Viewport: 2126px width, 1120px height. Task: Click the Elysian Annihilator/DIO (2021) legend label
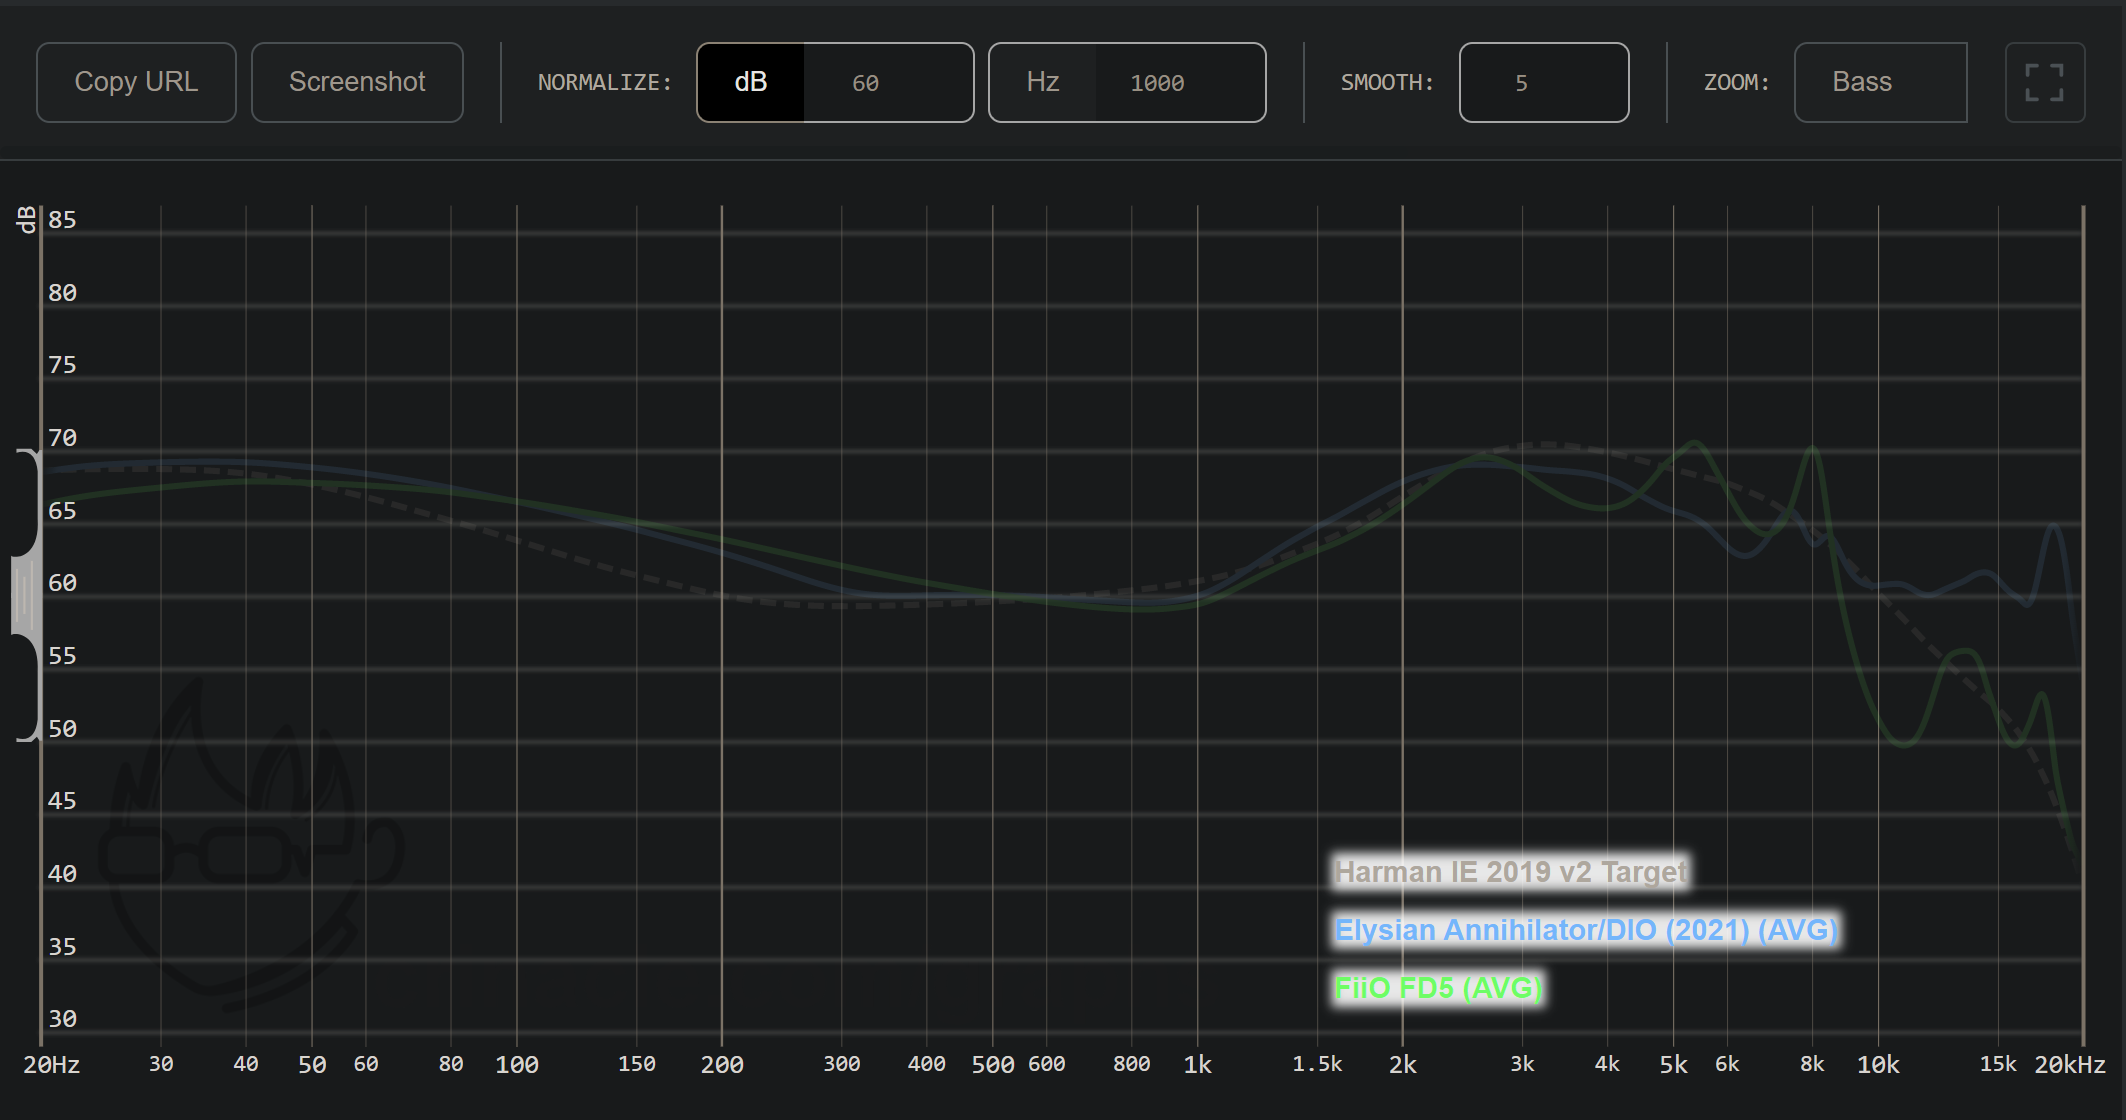(1586, 930)
